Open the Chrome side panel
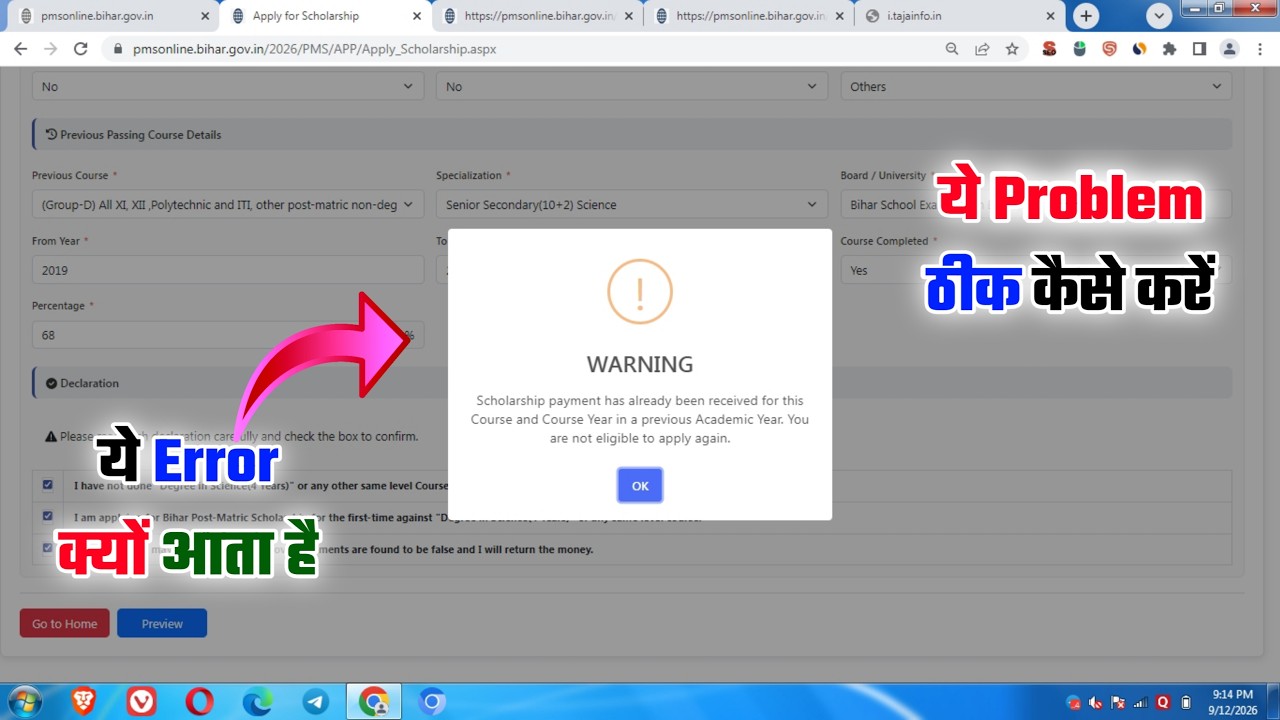This screenshot has height=720, width=1280. click(1199, 48)
